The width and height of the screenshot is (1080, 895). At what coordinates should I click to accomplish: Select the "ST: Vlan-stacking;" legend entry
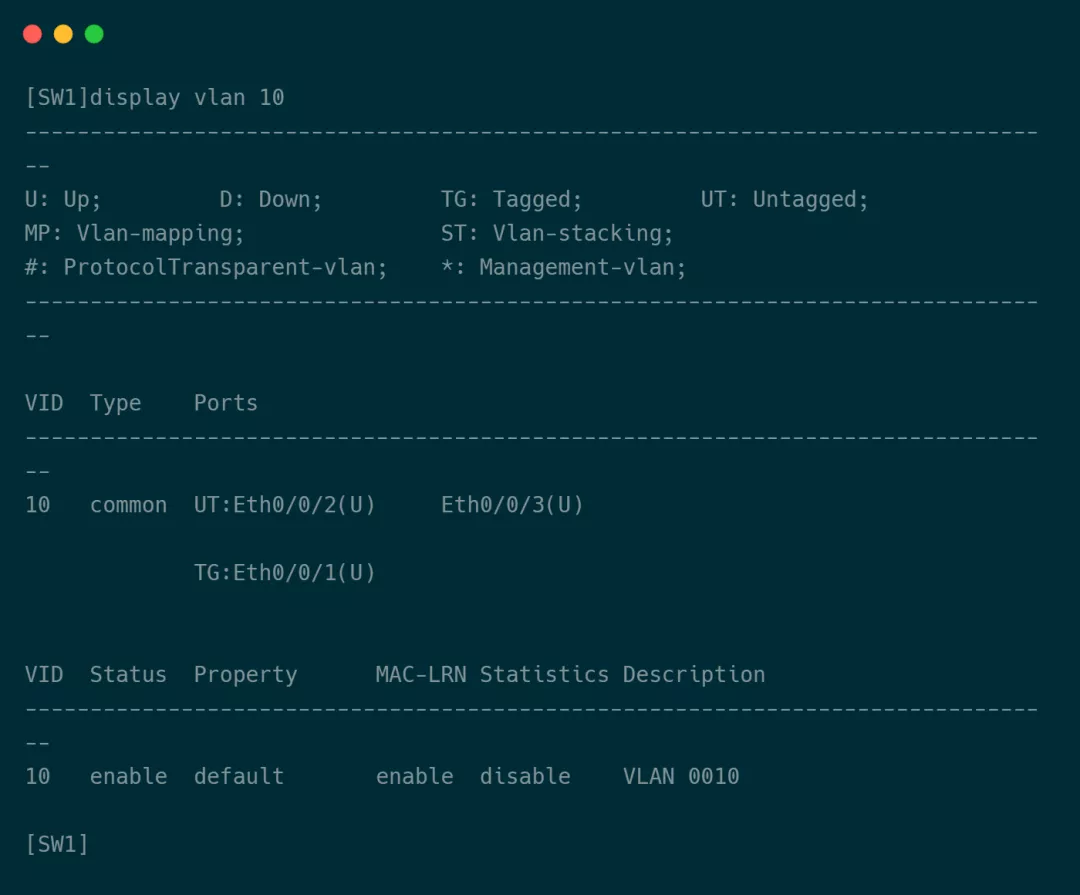pyautogui.click(x=557, y=234)
